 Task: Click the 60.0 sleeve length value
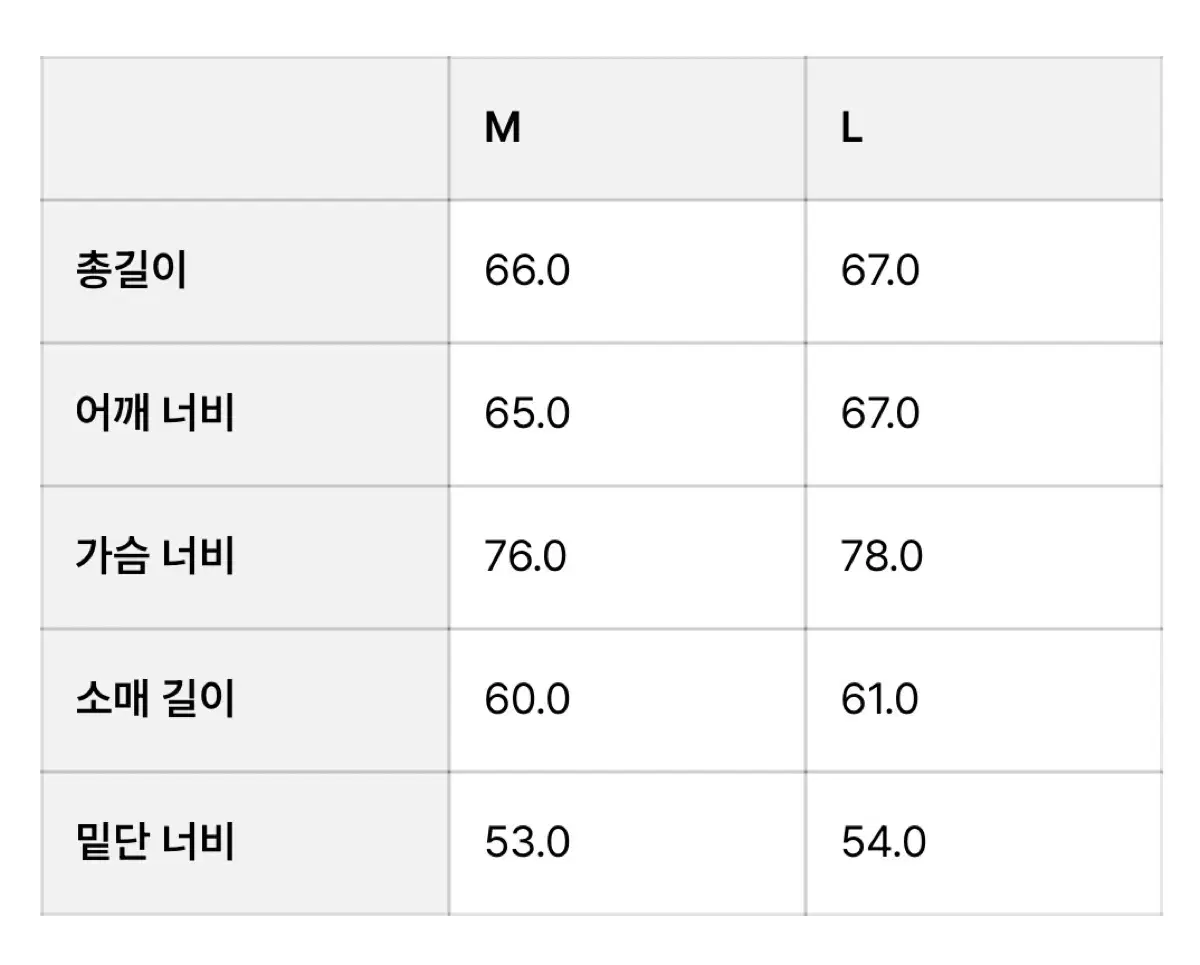point(527,700)
